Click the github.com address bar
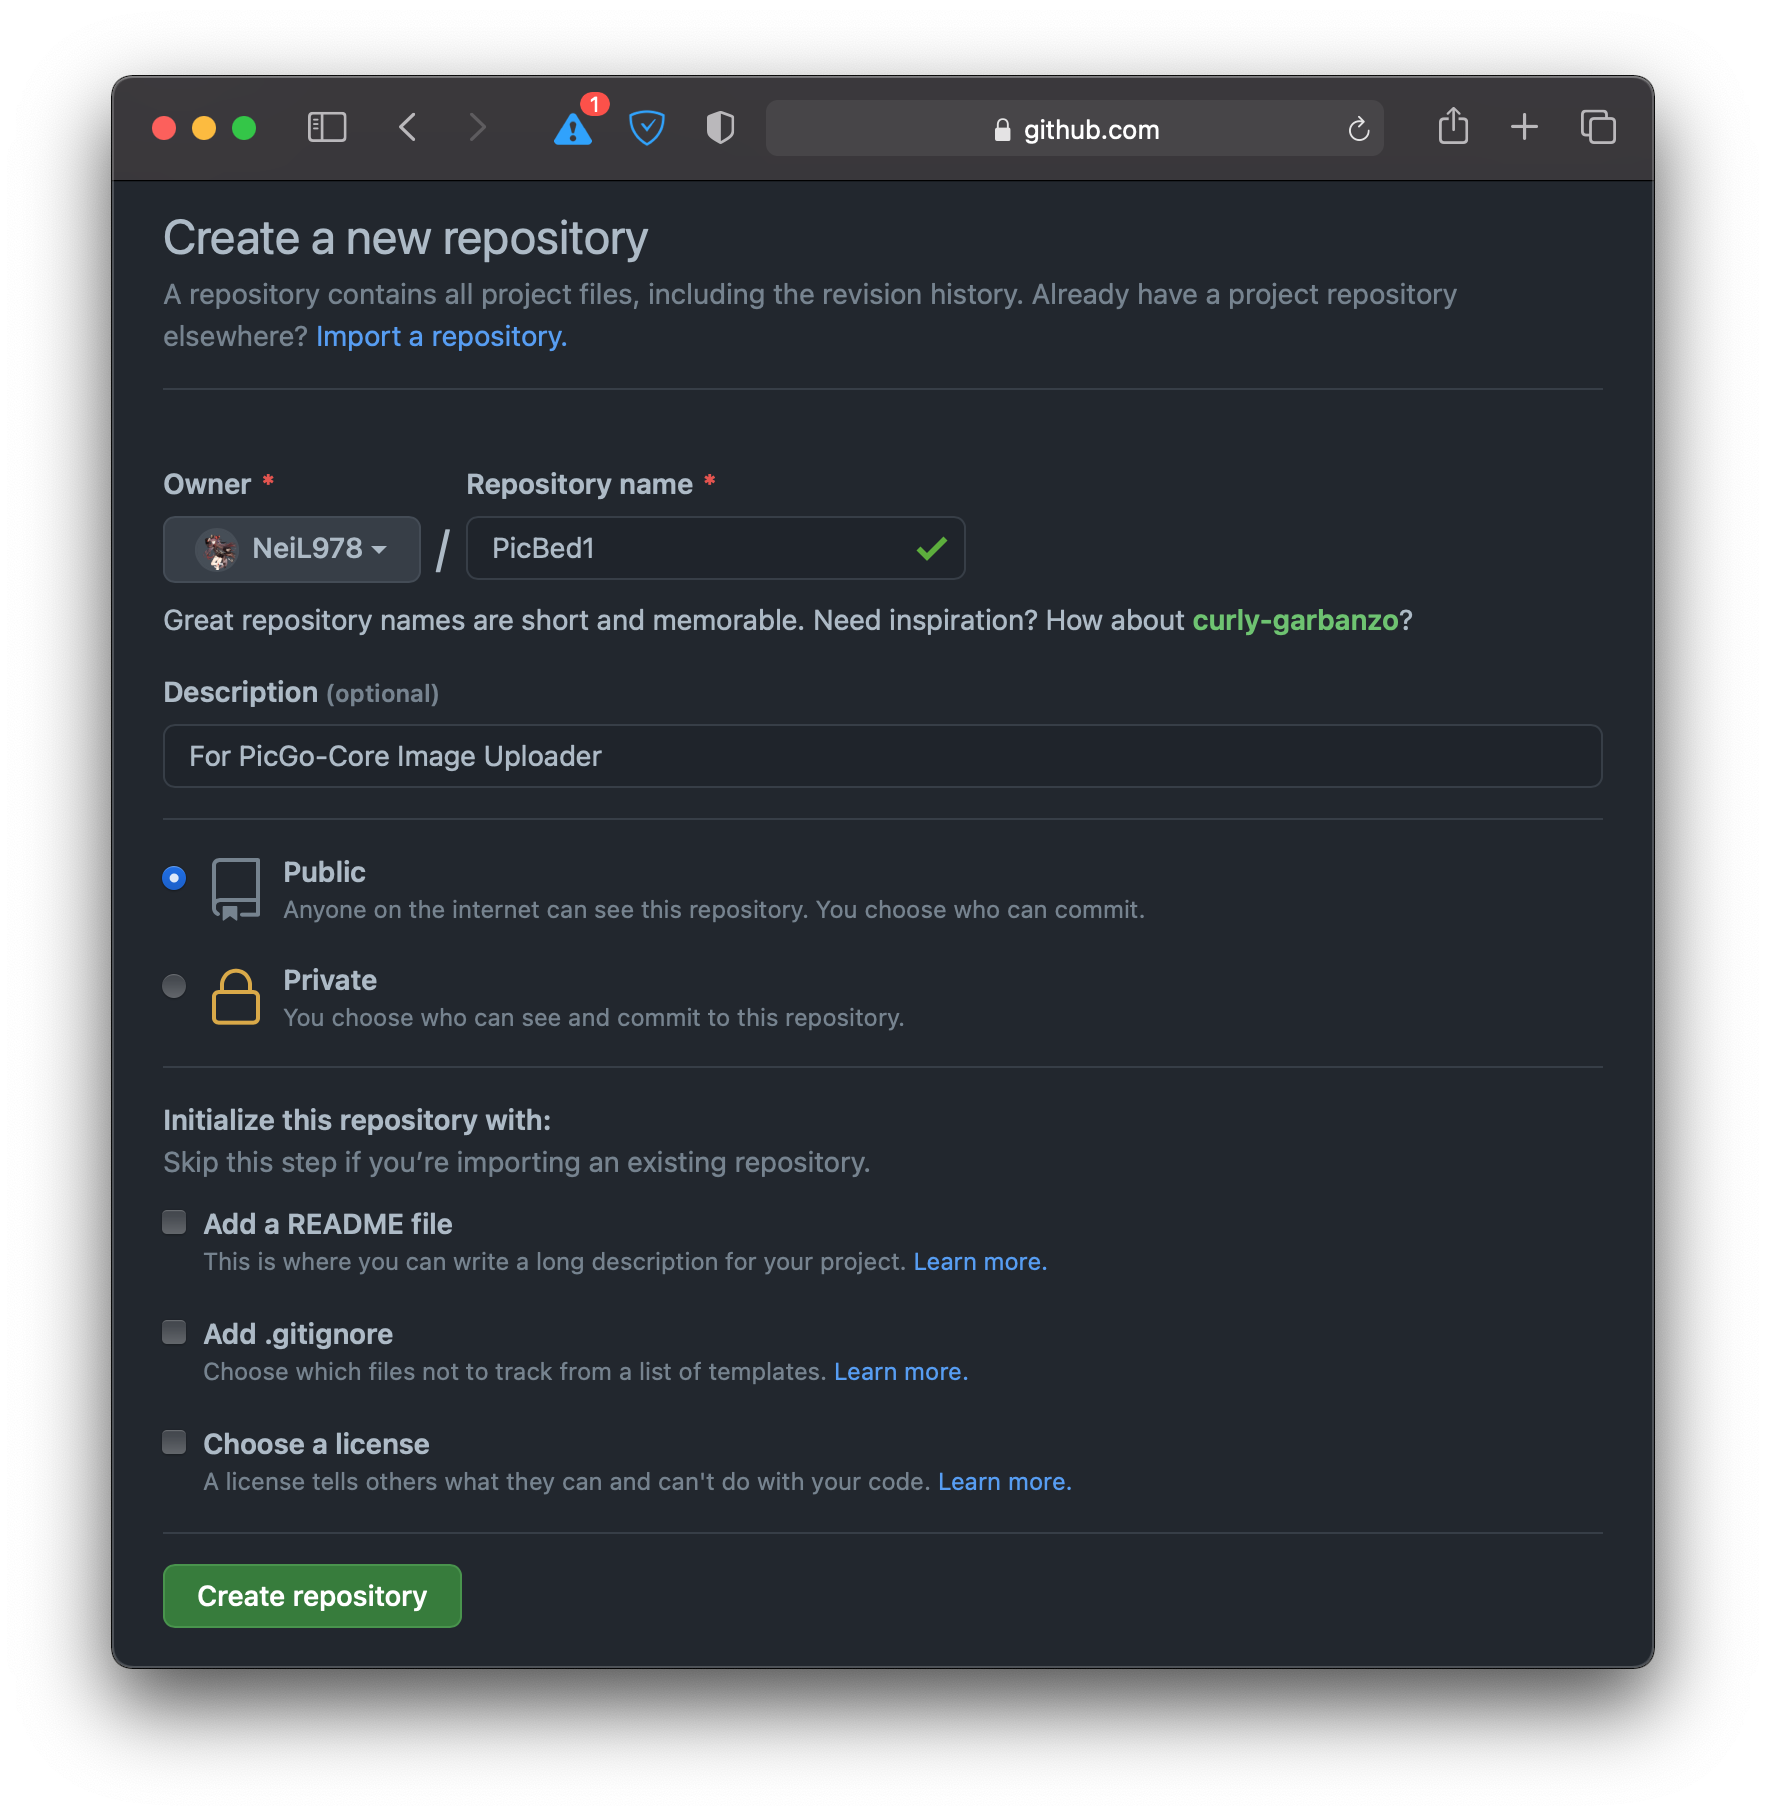Viewport: 1766px width, 1816px height. (x=1075, y=128)
